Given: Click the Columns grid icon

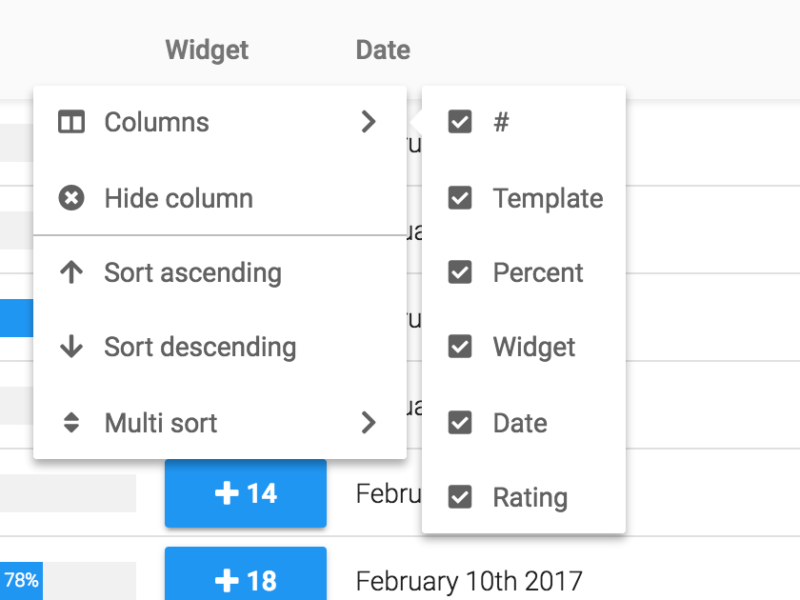Looking at the screenshot, I should coord(71,122).
